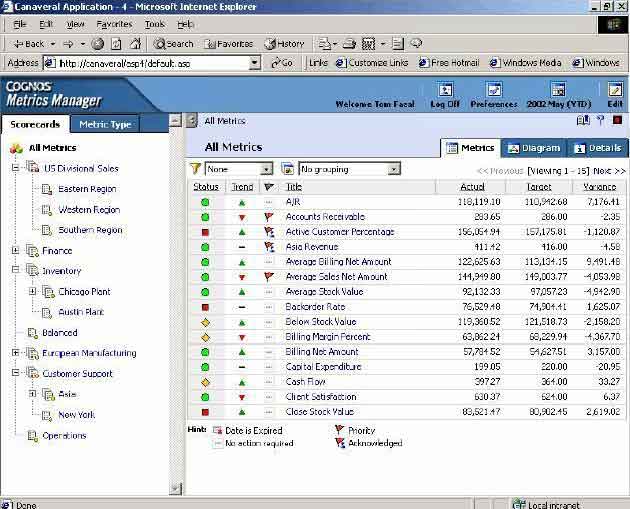
Task: Click the filter funnel icon
Action: pyautogui.click(x=196, y=169)
